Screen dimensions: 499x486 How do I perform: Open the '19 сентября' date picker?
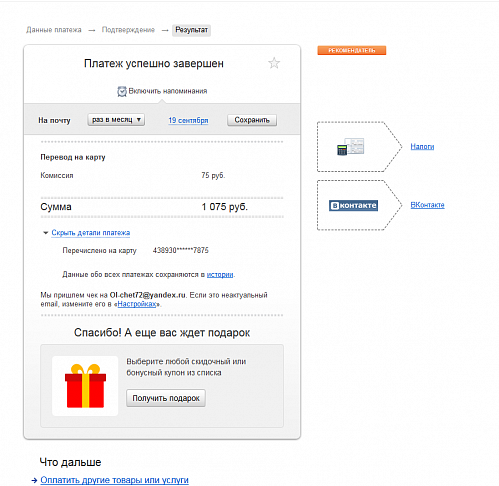[x=188, y=120]
